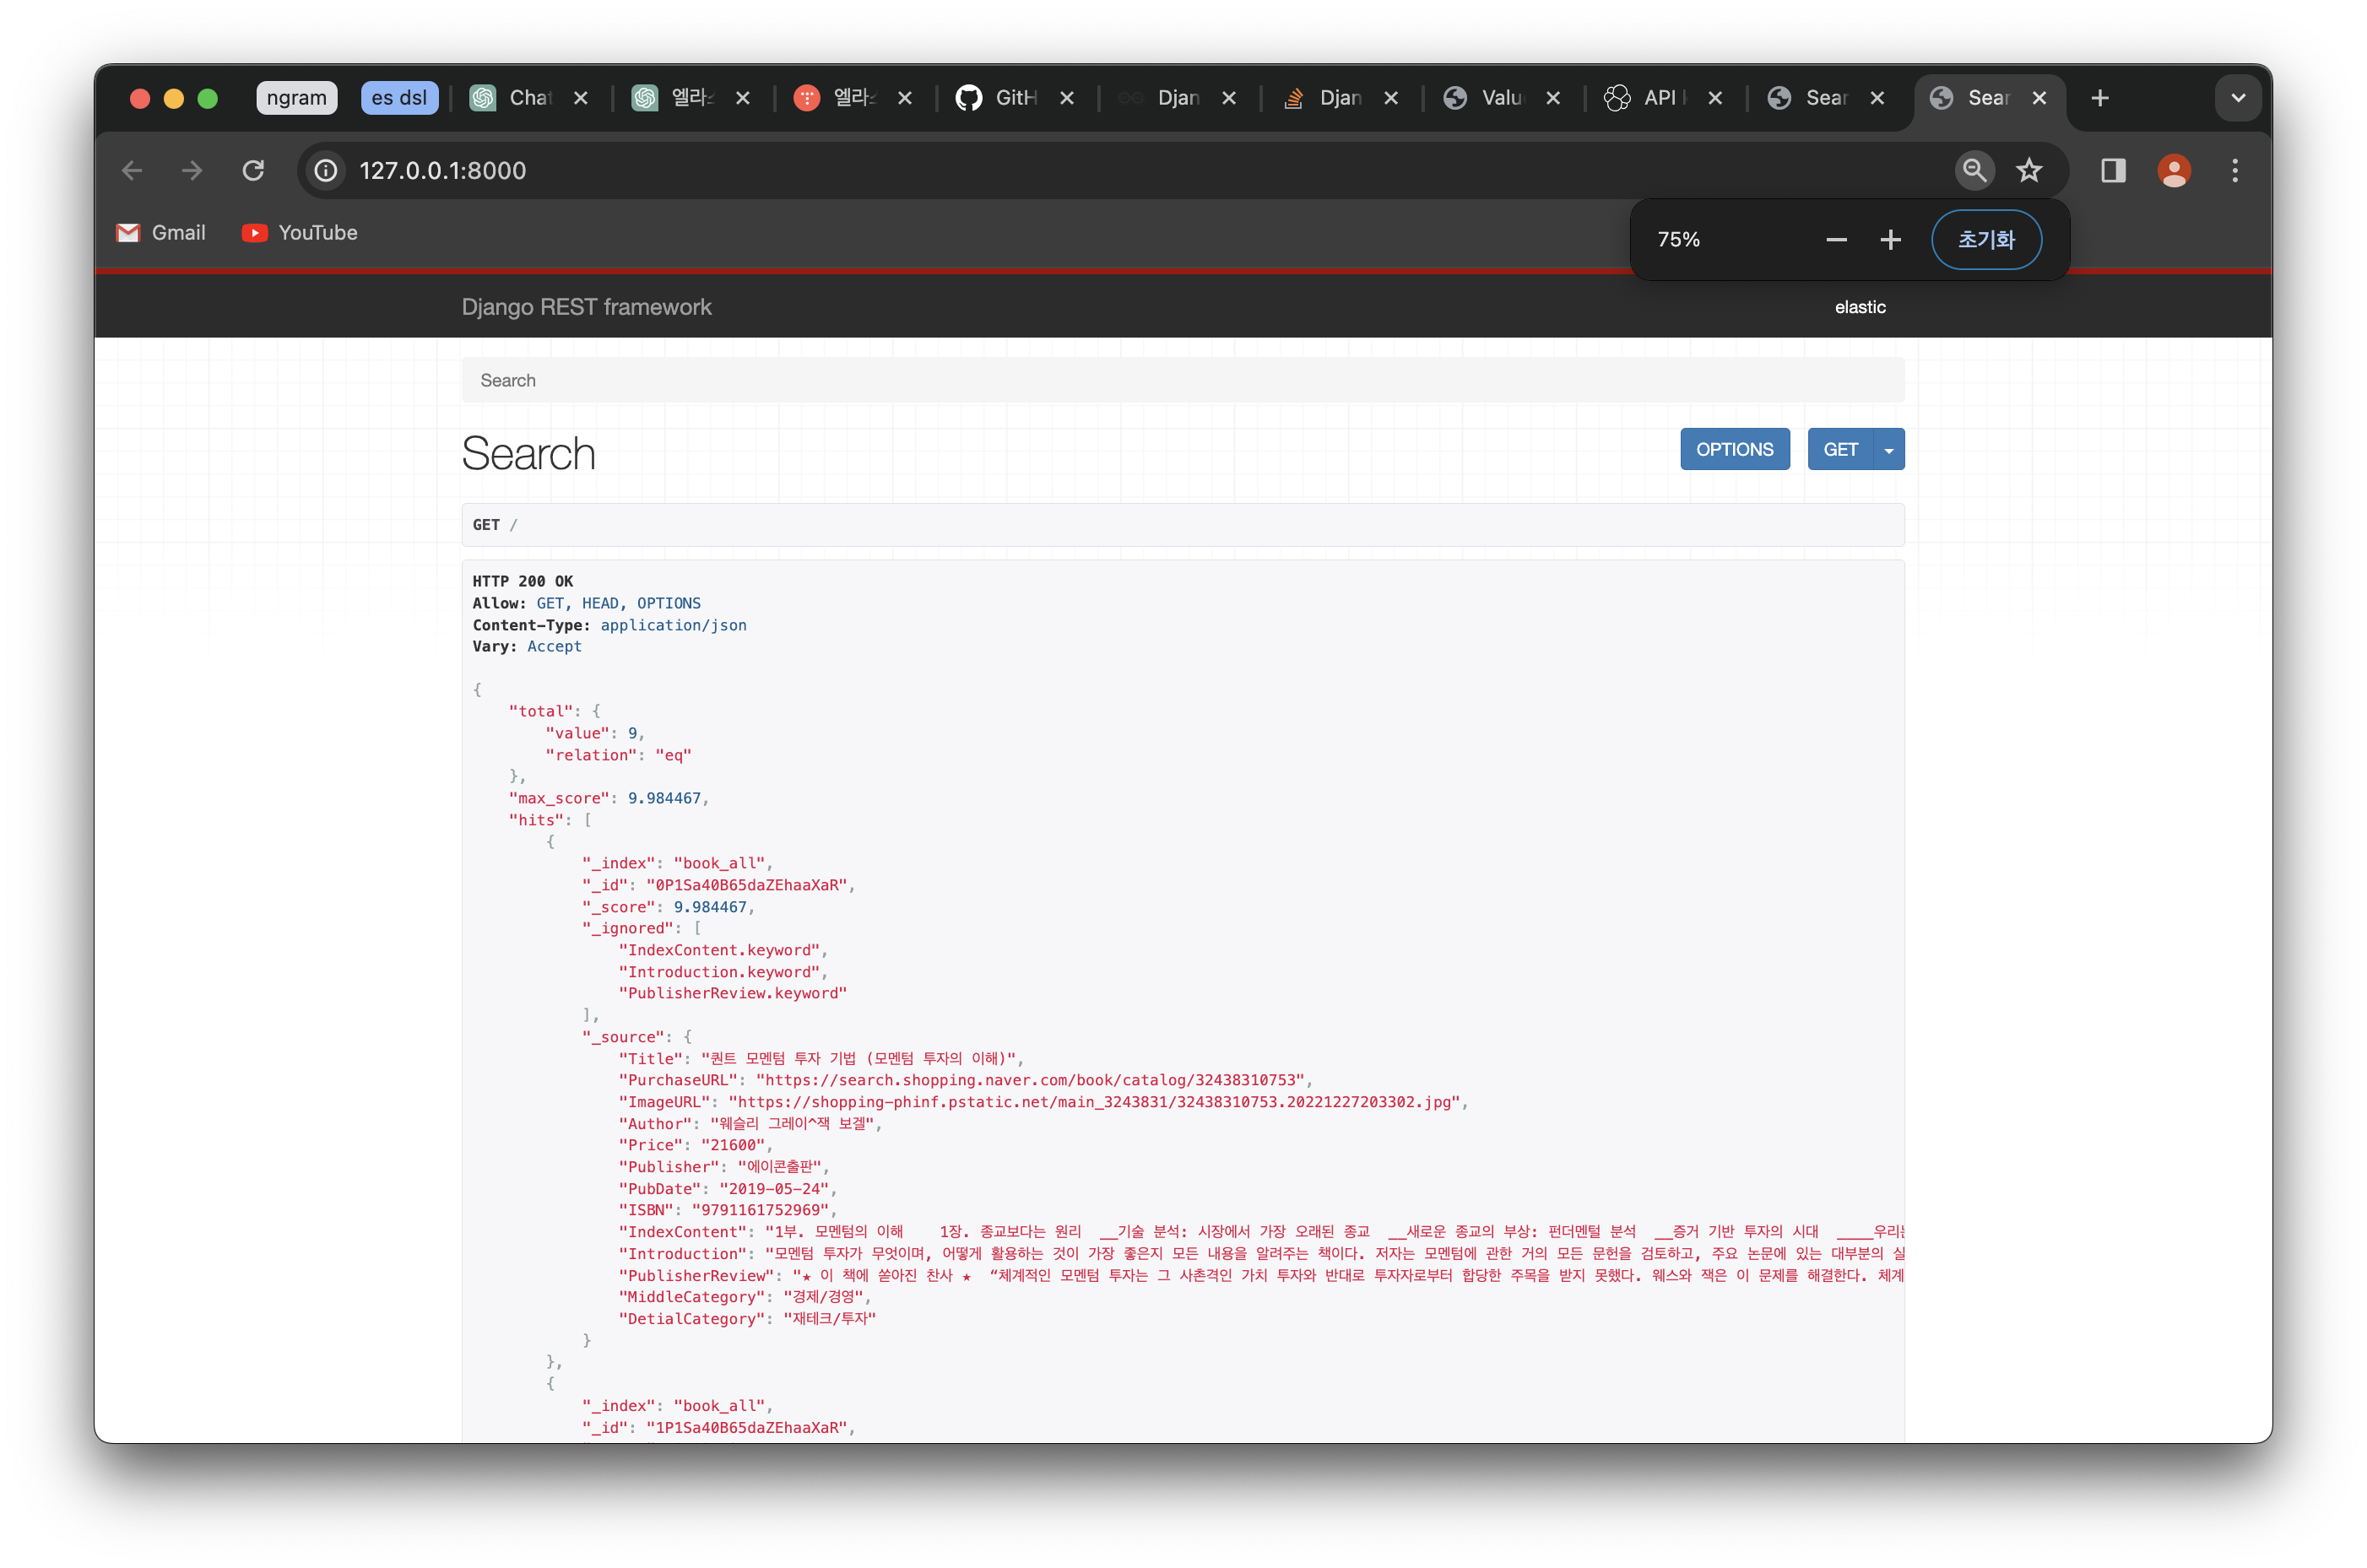Bookmark this page with the star icon

tap(2029, 171)
